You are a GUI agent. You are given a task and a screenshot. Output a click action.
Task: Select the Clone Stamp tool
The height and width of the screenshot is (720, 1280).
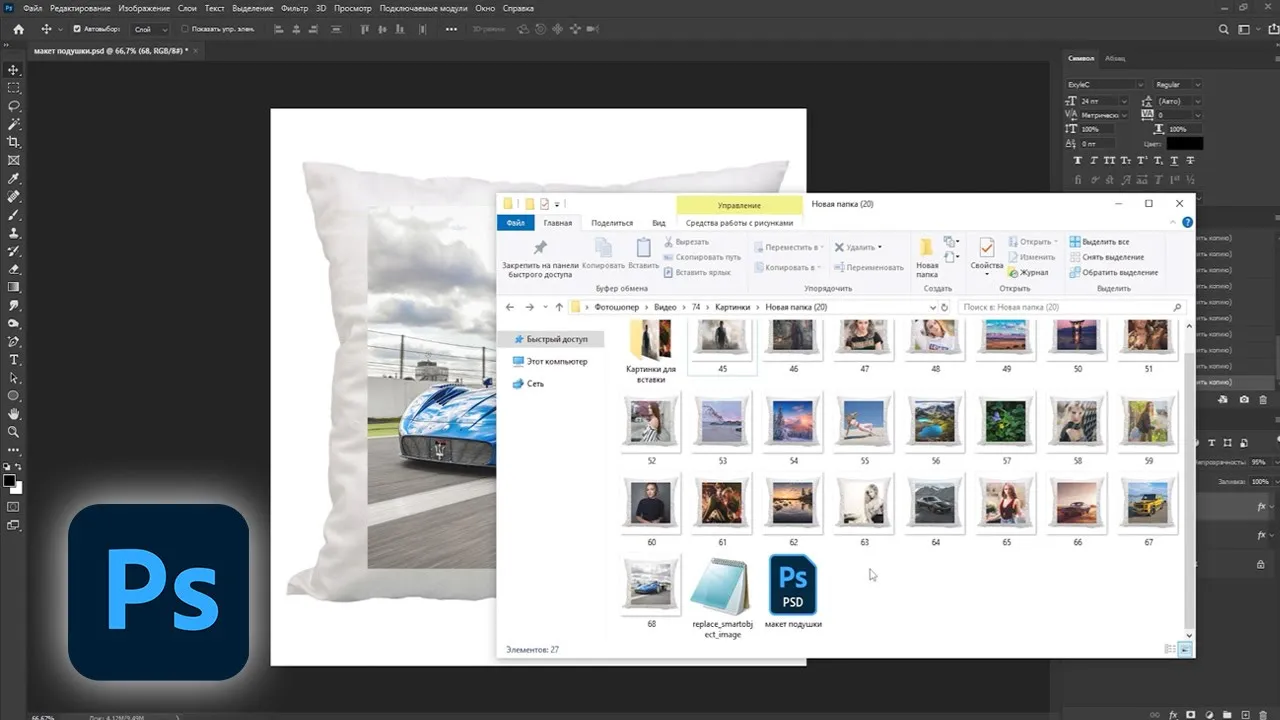click(x=14, y=233)
